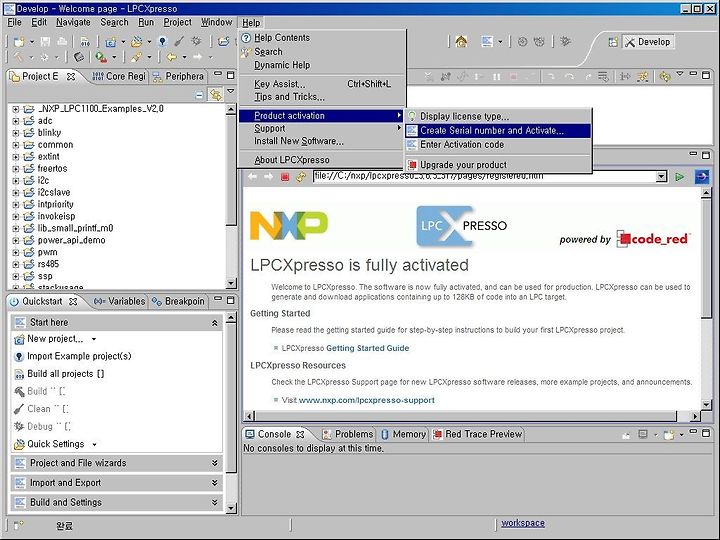The width and height of the screenshot is (720, 540).
Task: Close the Quickstart tab
Action: [73, 302]
